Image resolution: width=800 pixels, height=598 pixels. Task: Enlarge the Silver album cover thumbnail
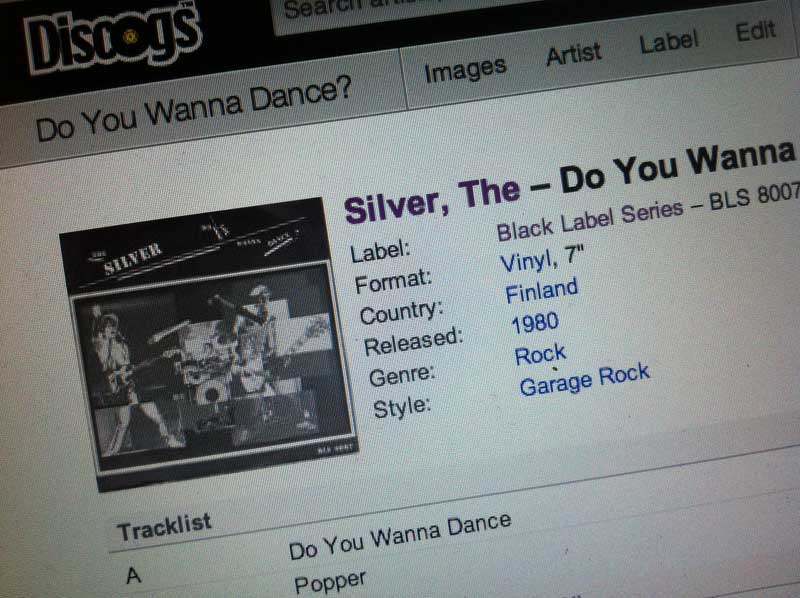pyautogui.click(x=209, y=343)
